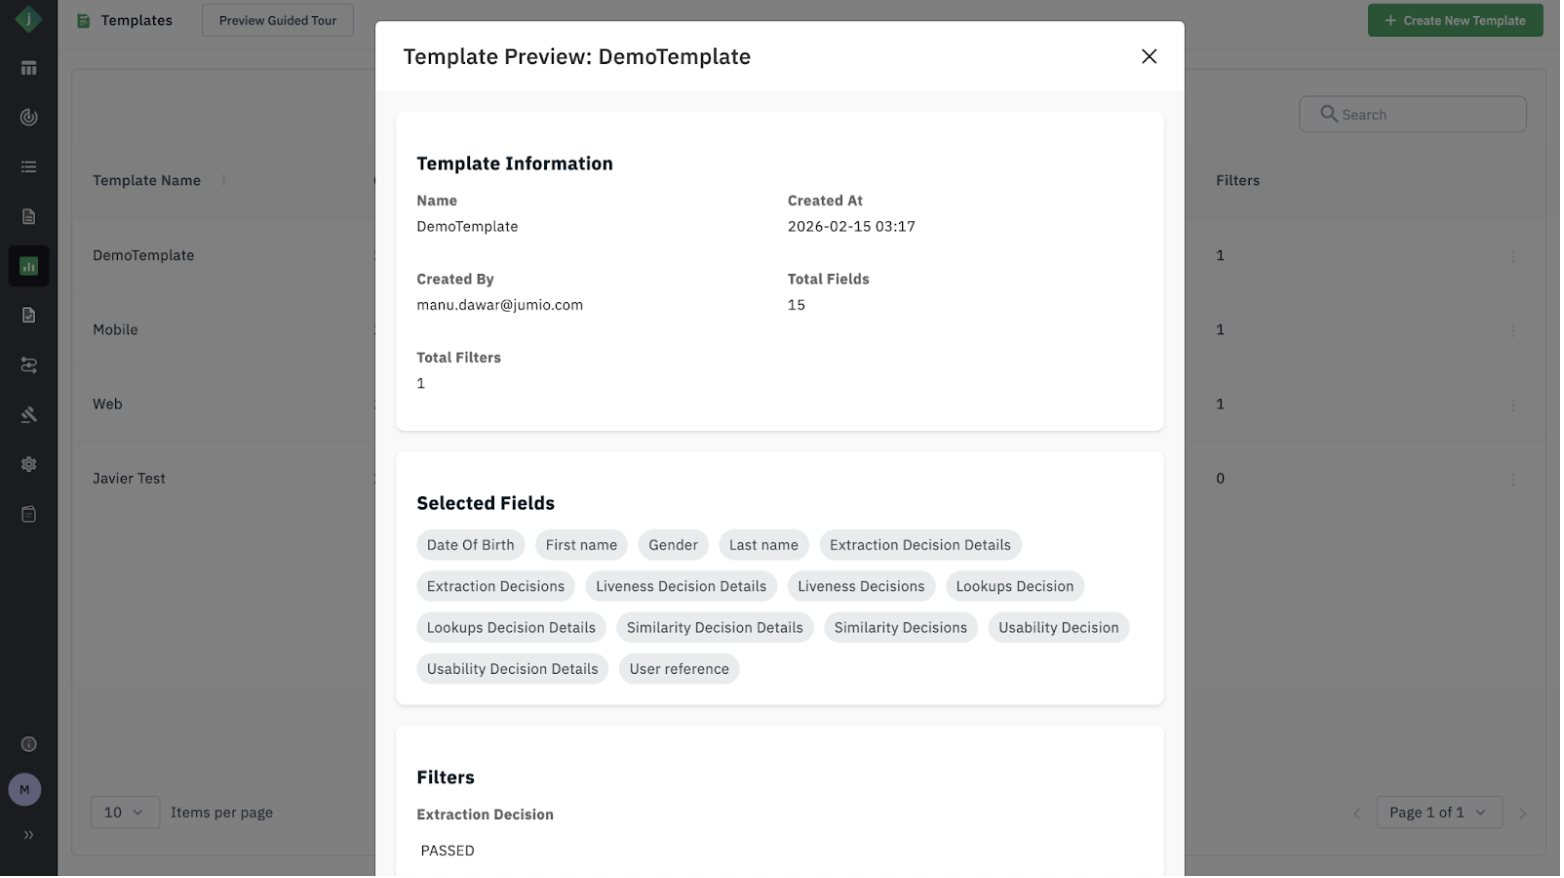
Task: Click the green bar chart sidebar icon
Action: 29,267
